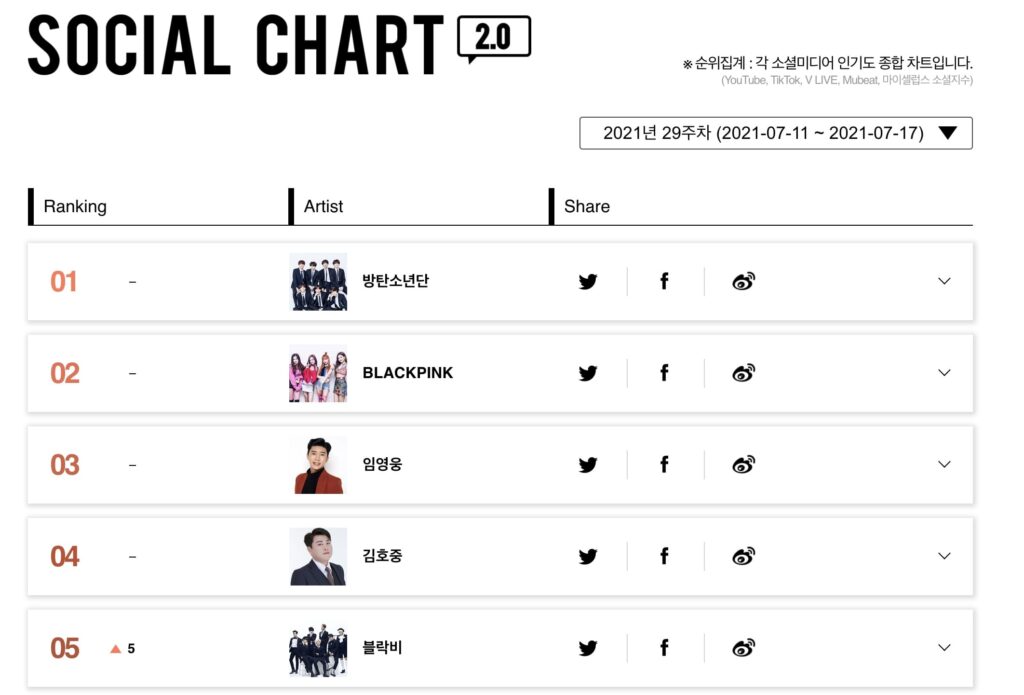The height and width of the screenshot is (695, 1024).
Task: Click the 블락비 artist name
Action: pyautogui.click(x=383, y=647)
